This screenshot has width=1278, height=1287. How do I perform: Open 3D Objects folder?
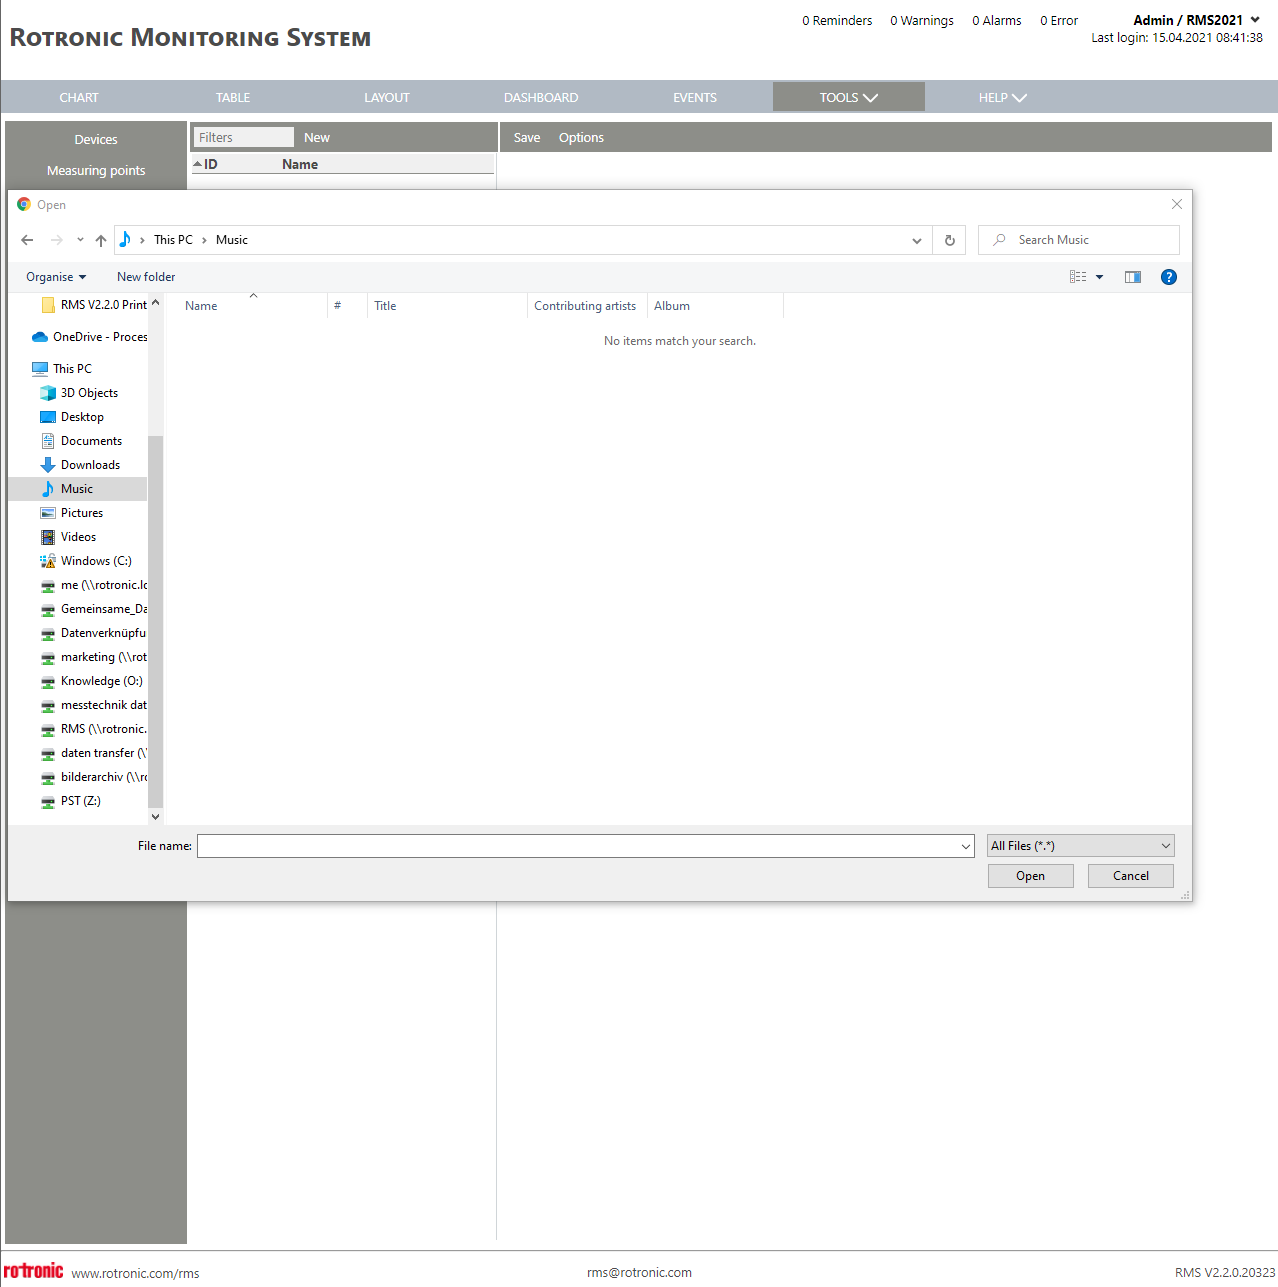click(x=79, y=393)
